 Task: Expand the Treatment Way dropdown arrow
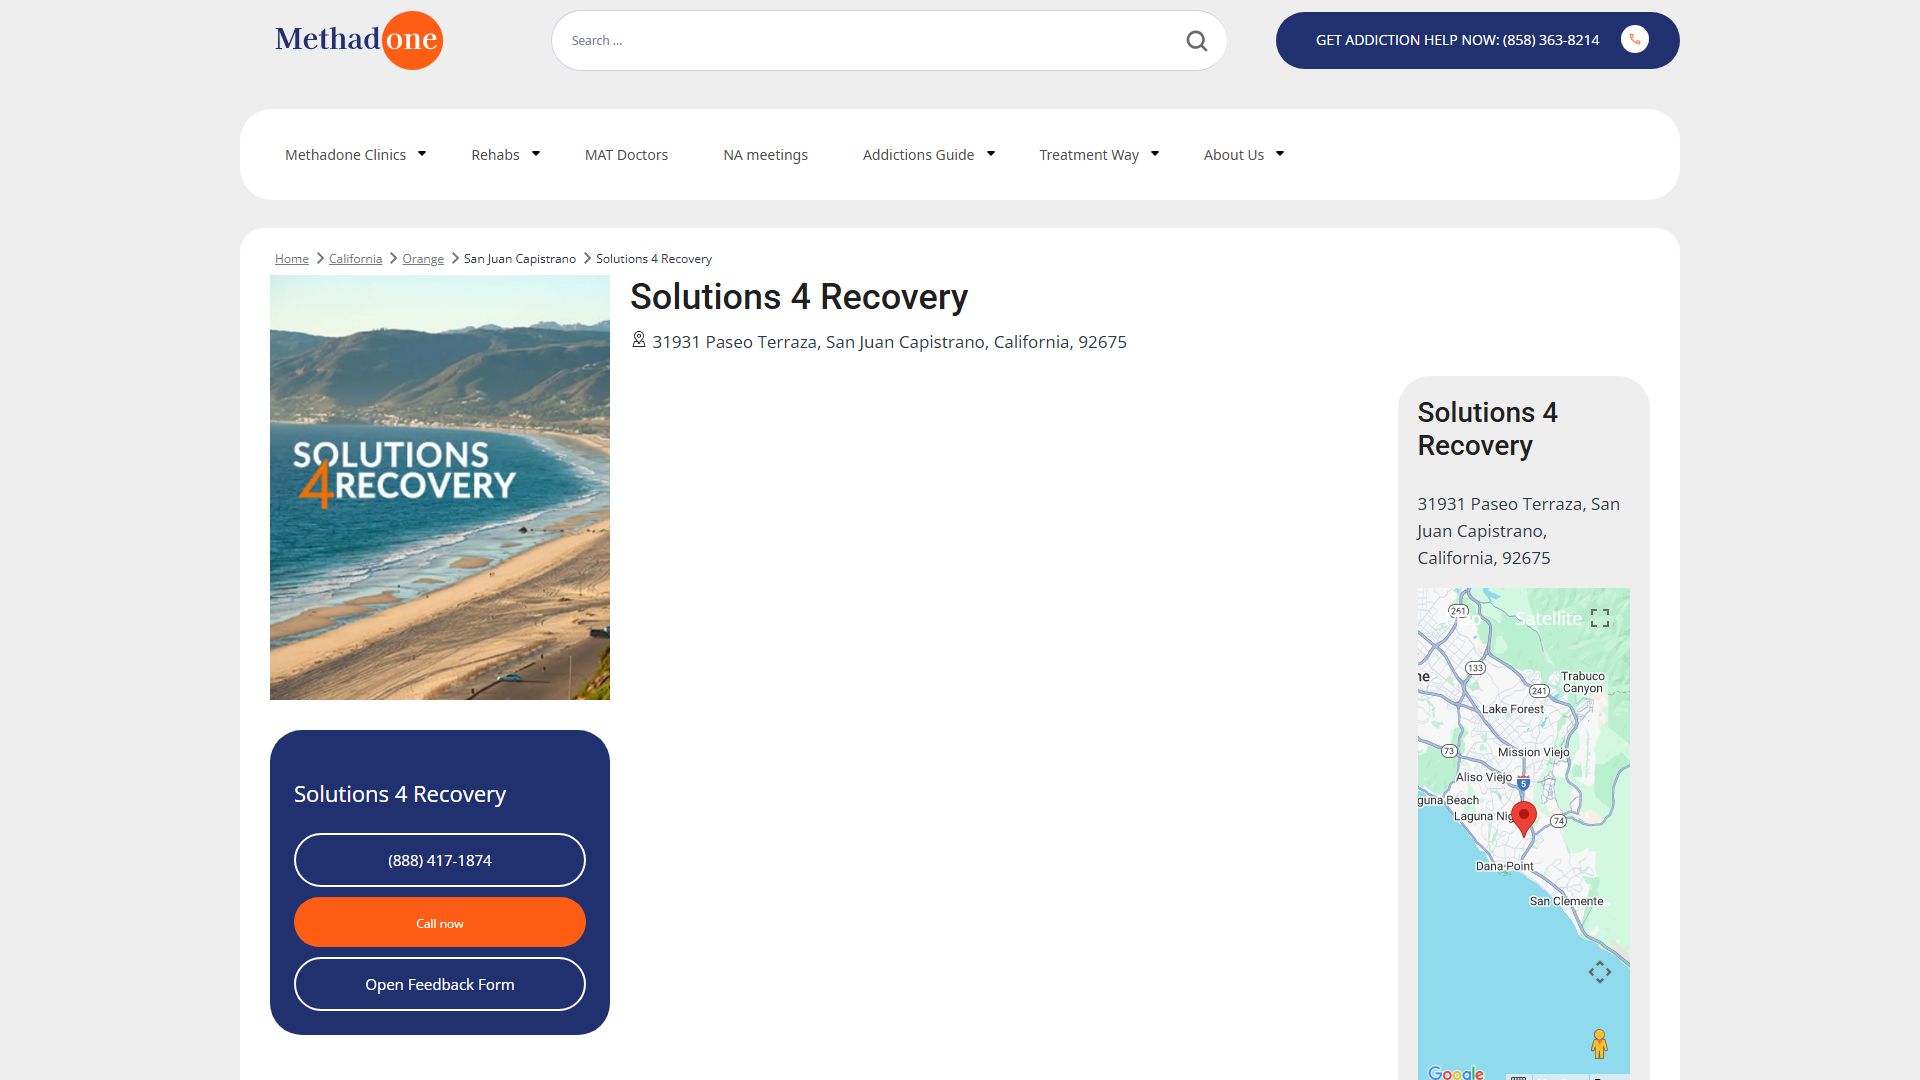pyautogui.click(x=1155, y=154)
